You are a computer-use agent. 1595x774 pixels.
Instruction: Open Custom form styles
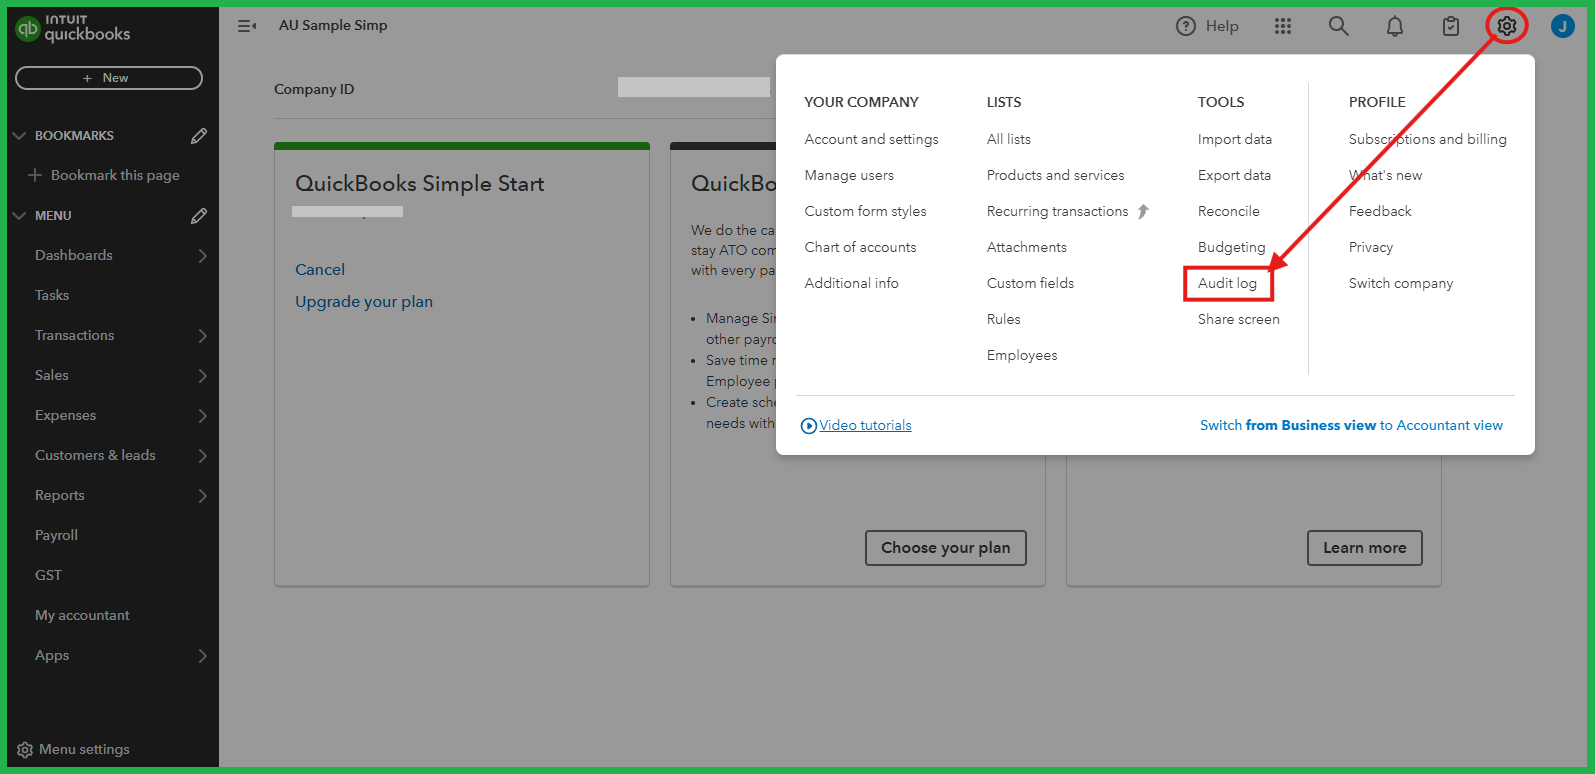(865, 211)
